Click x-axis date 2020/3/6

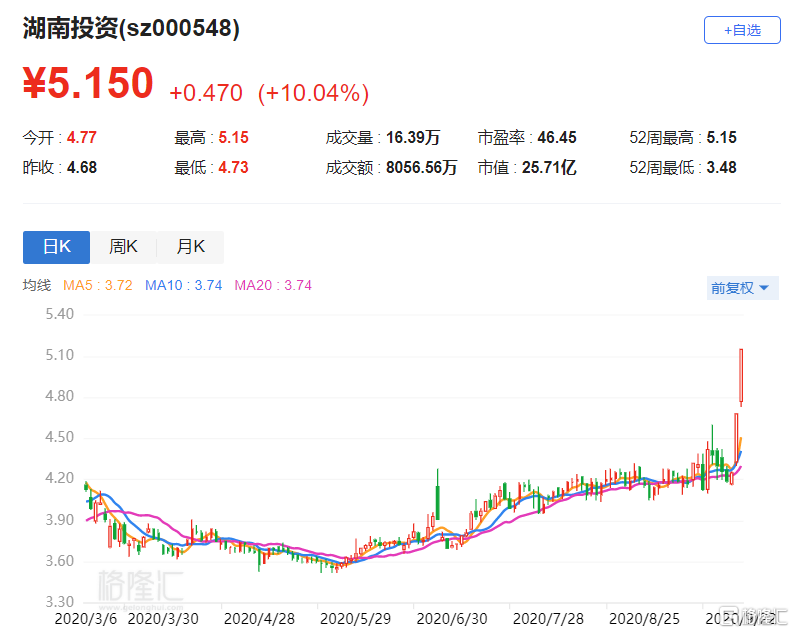[86, 619]
